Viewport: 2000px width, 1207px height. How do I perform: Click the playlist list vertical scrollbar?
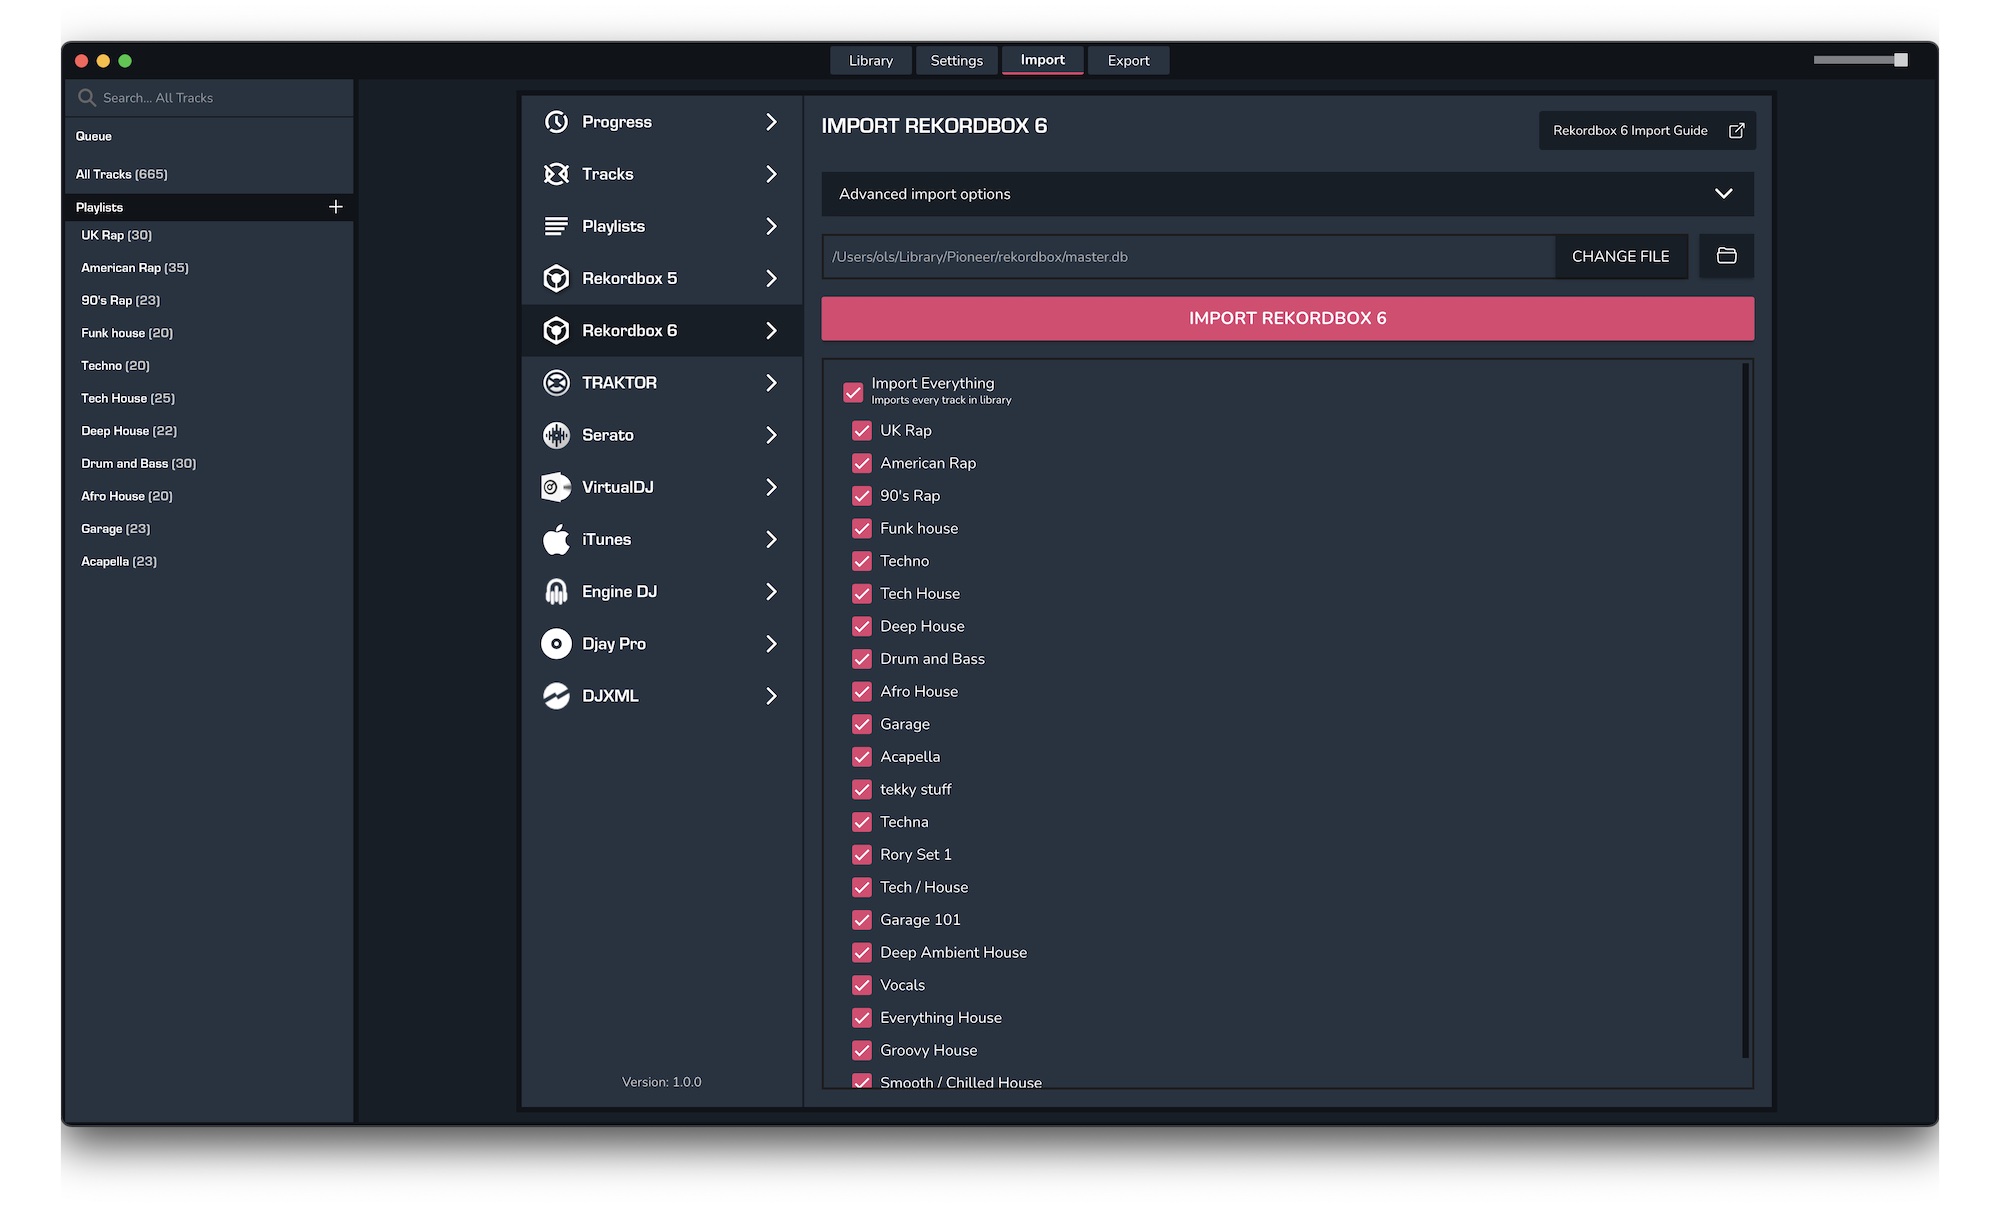pos(1745,710)
